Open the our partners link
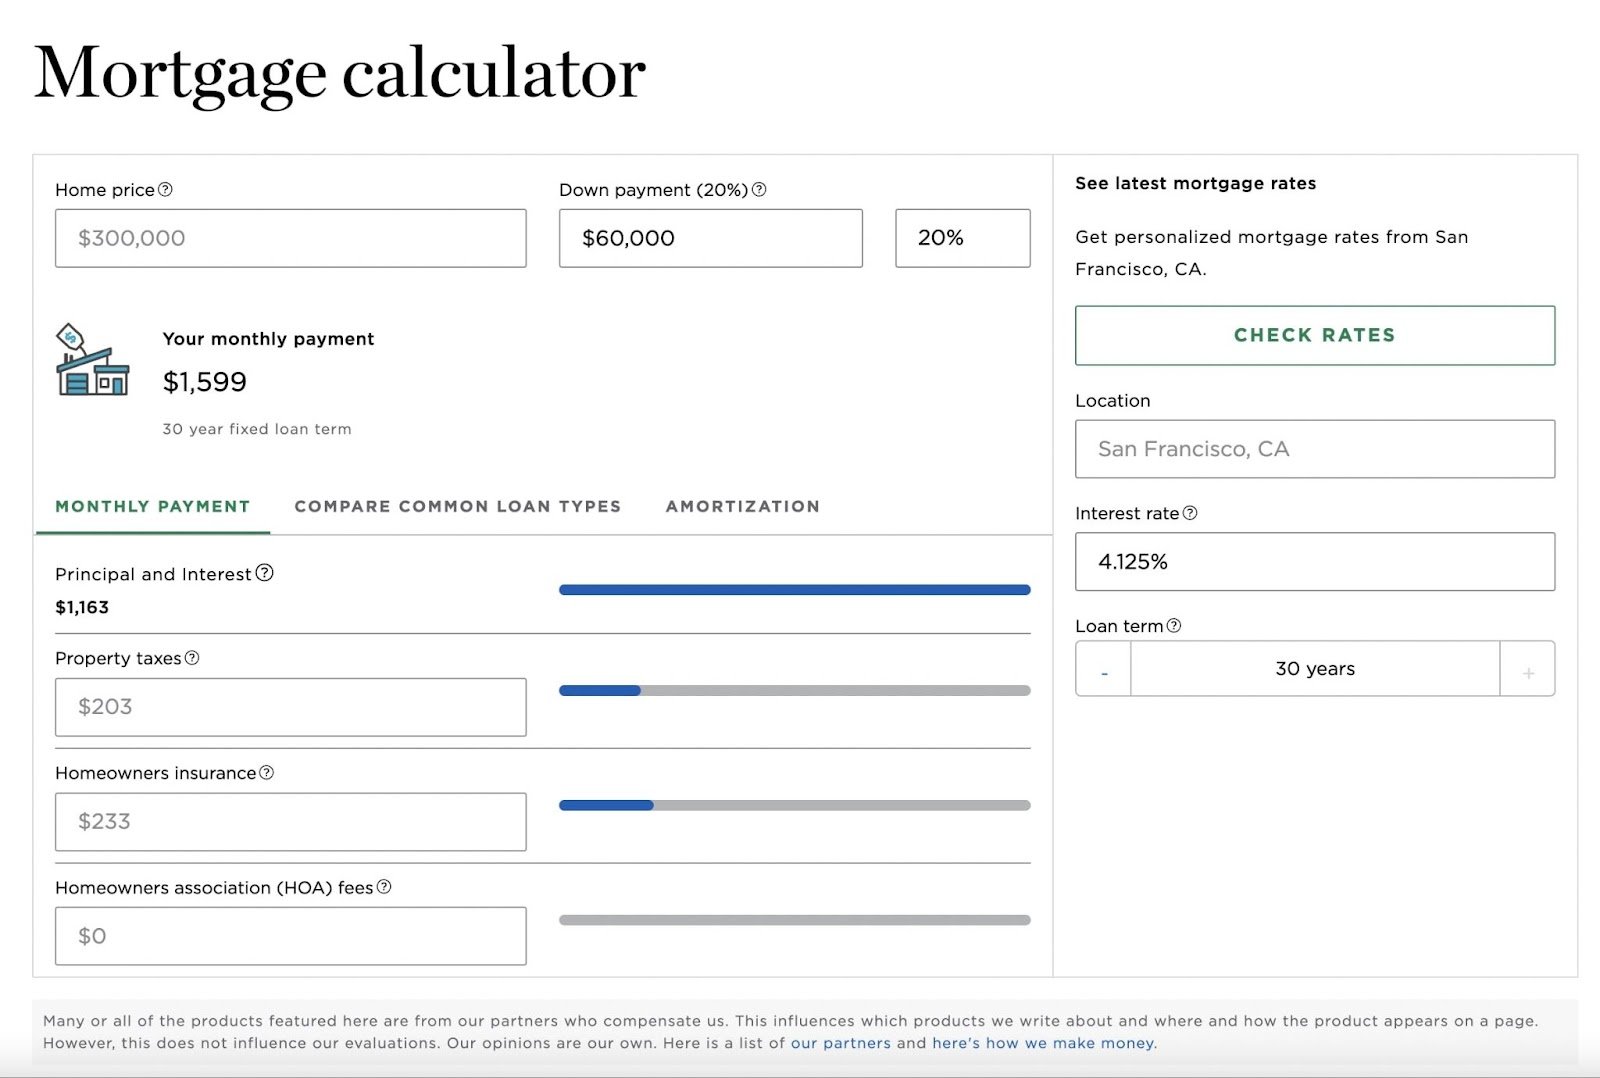The width and height of the screenshot is (1600, 1078). 839,1042
